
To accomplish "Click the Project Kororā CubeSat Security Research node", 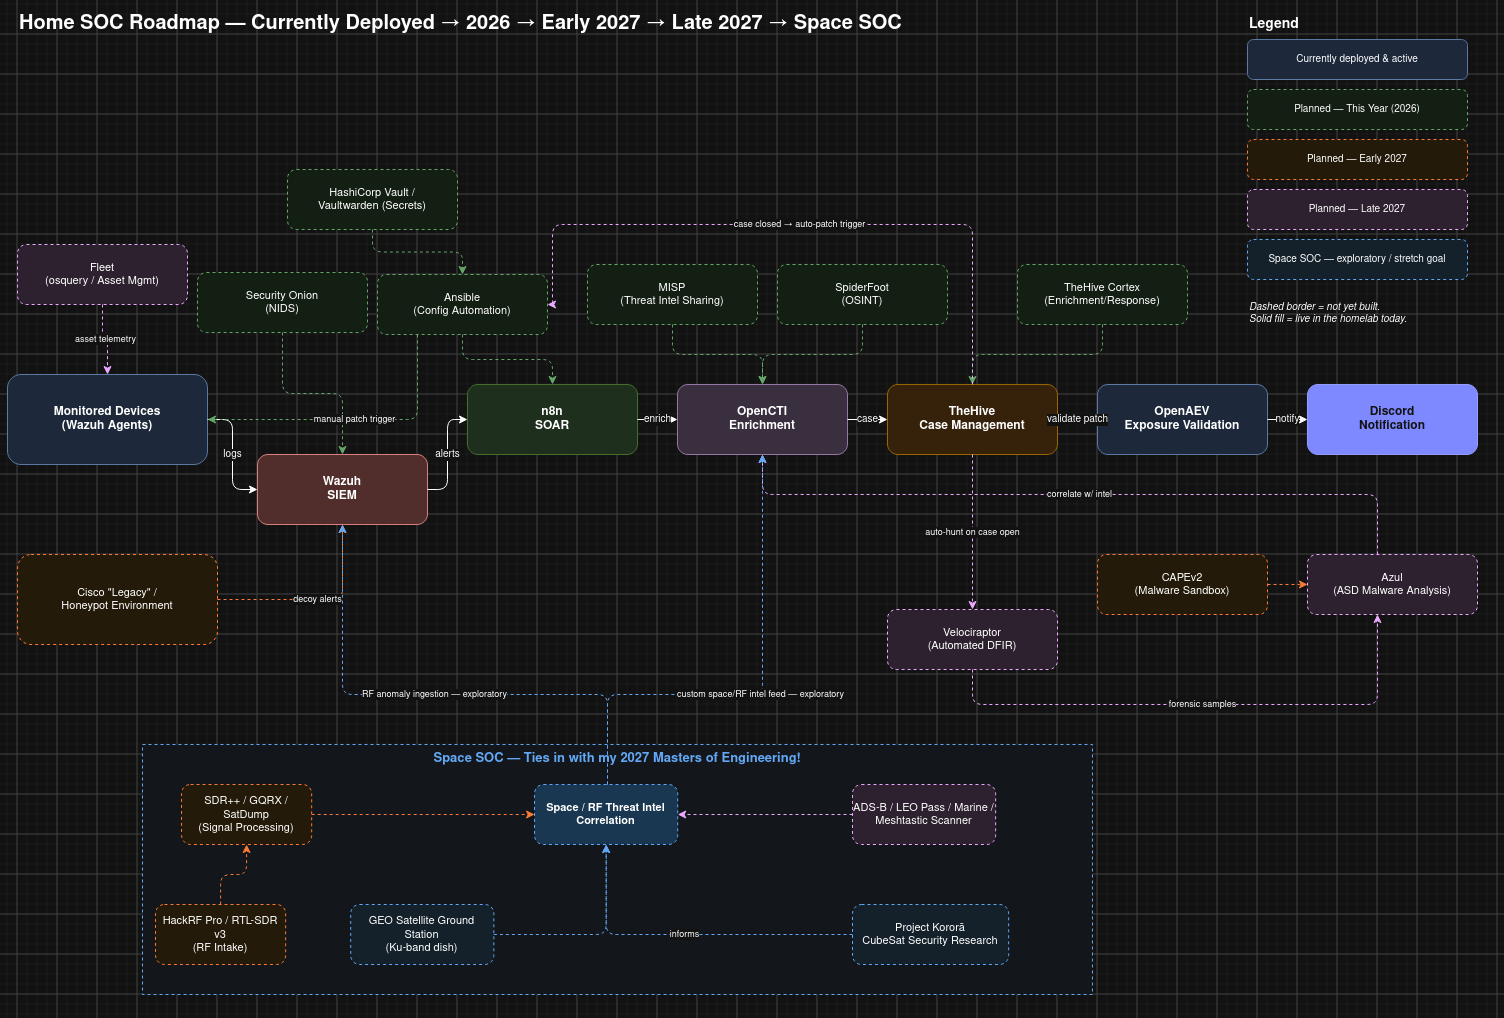I will [x=930, y=934].
